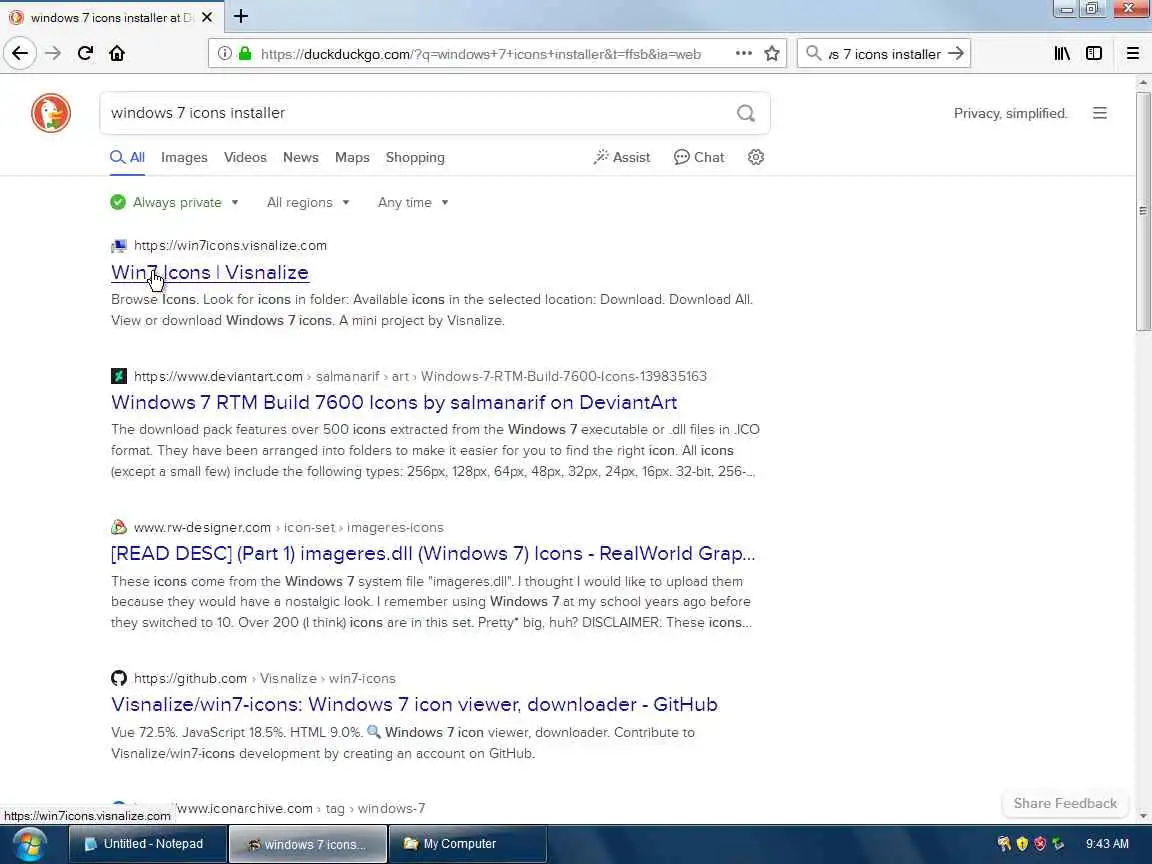Switch to the Images tab
1152x864 pixels.
tap(184, 157)
